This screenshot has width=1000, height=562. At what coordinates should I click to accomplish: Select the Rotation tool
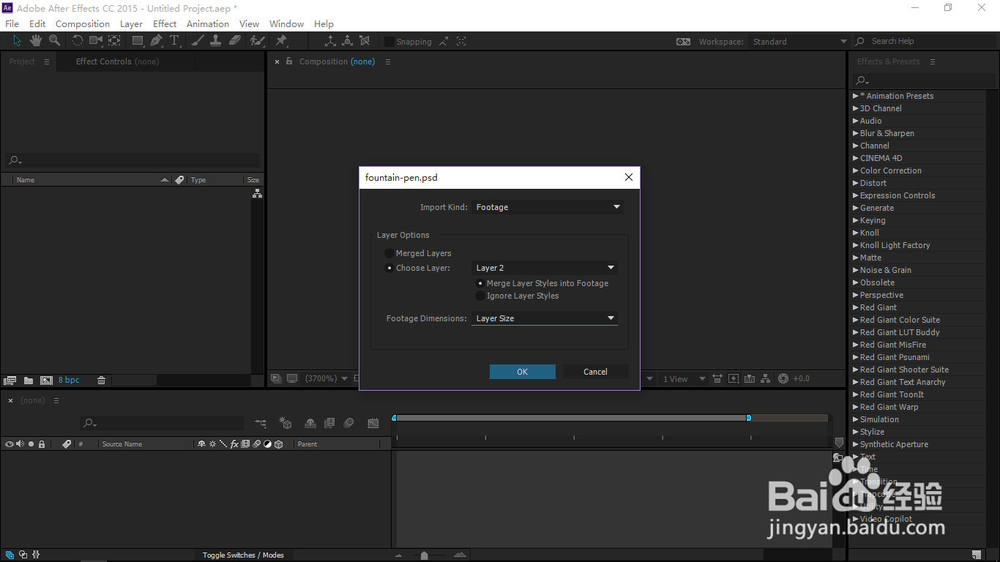77,41
